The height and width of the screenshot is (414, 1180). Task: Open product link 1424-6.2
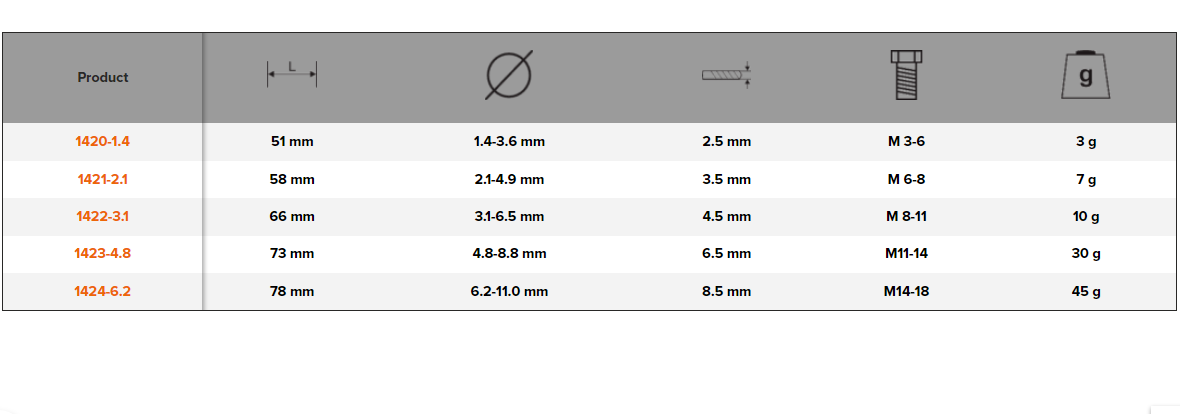pyautogui.click(x=103, y=292)
